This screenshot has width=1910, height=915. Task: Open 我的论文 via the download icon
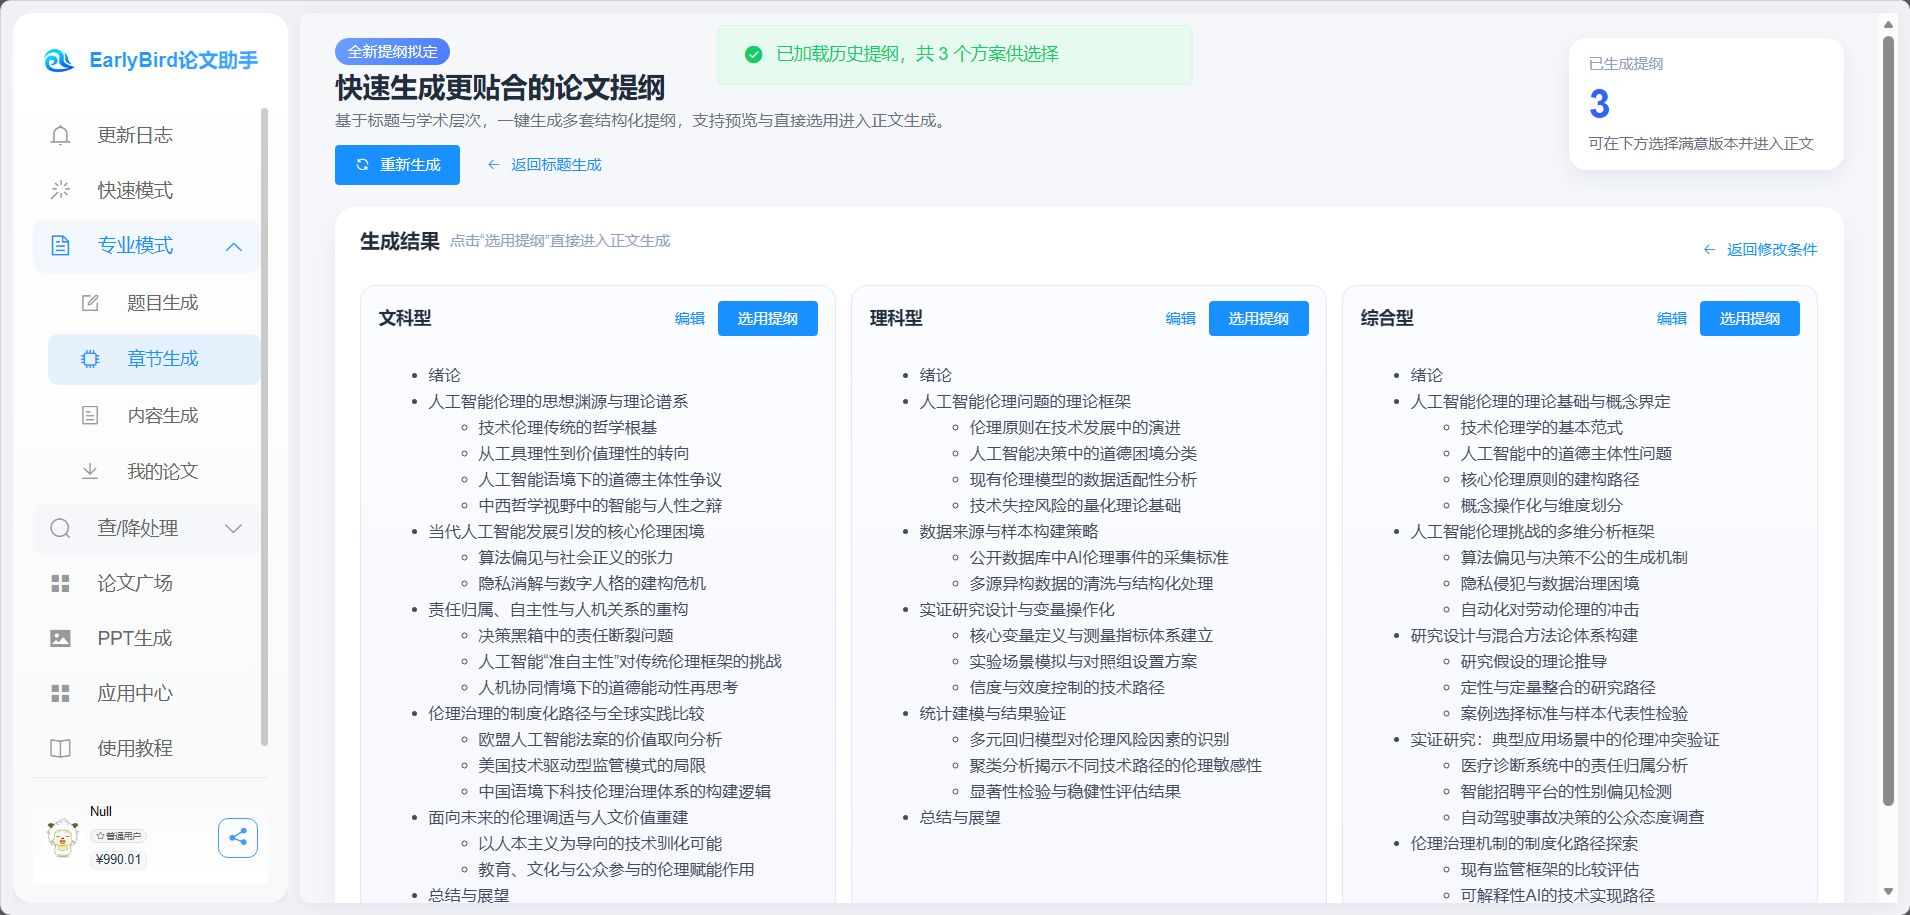tap(90, 471)
